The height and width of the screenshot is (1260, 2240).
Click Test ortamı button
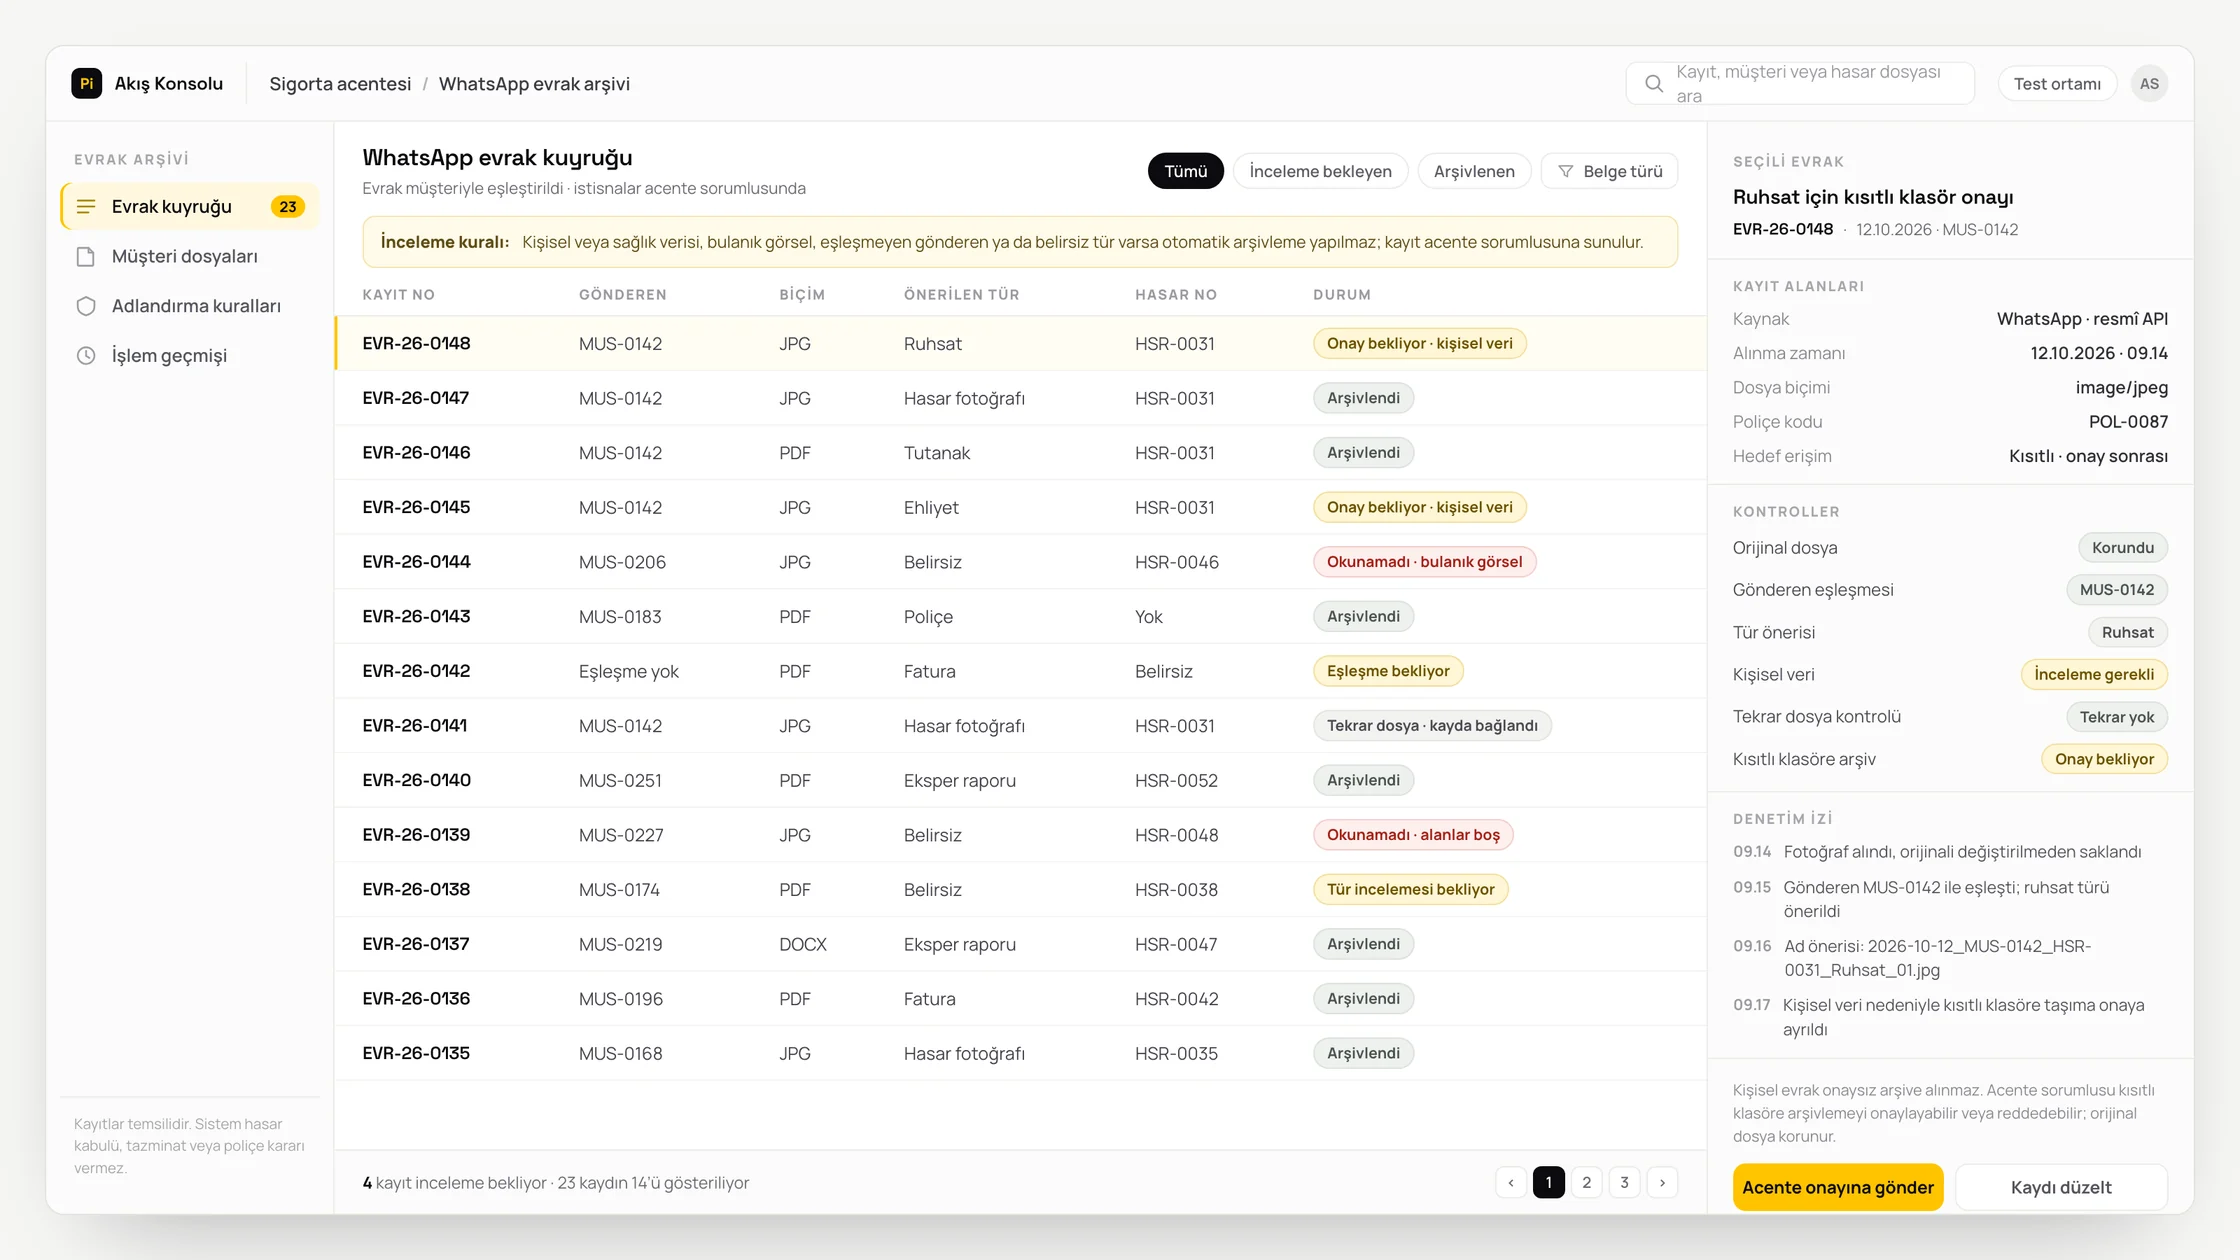point(2057,84)
